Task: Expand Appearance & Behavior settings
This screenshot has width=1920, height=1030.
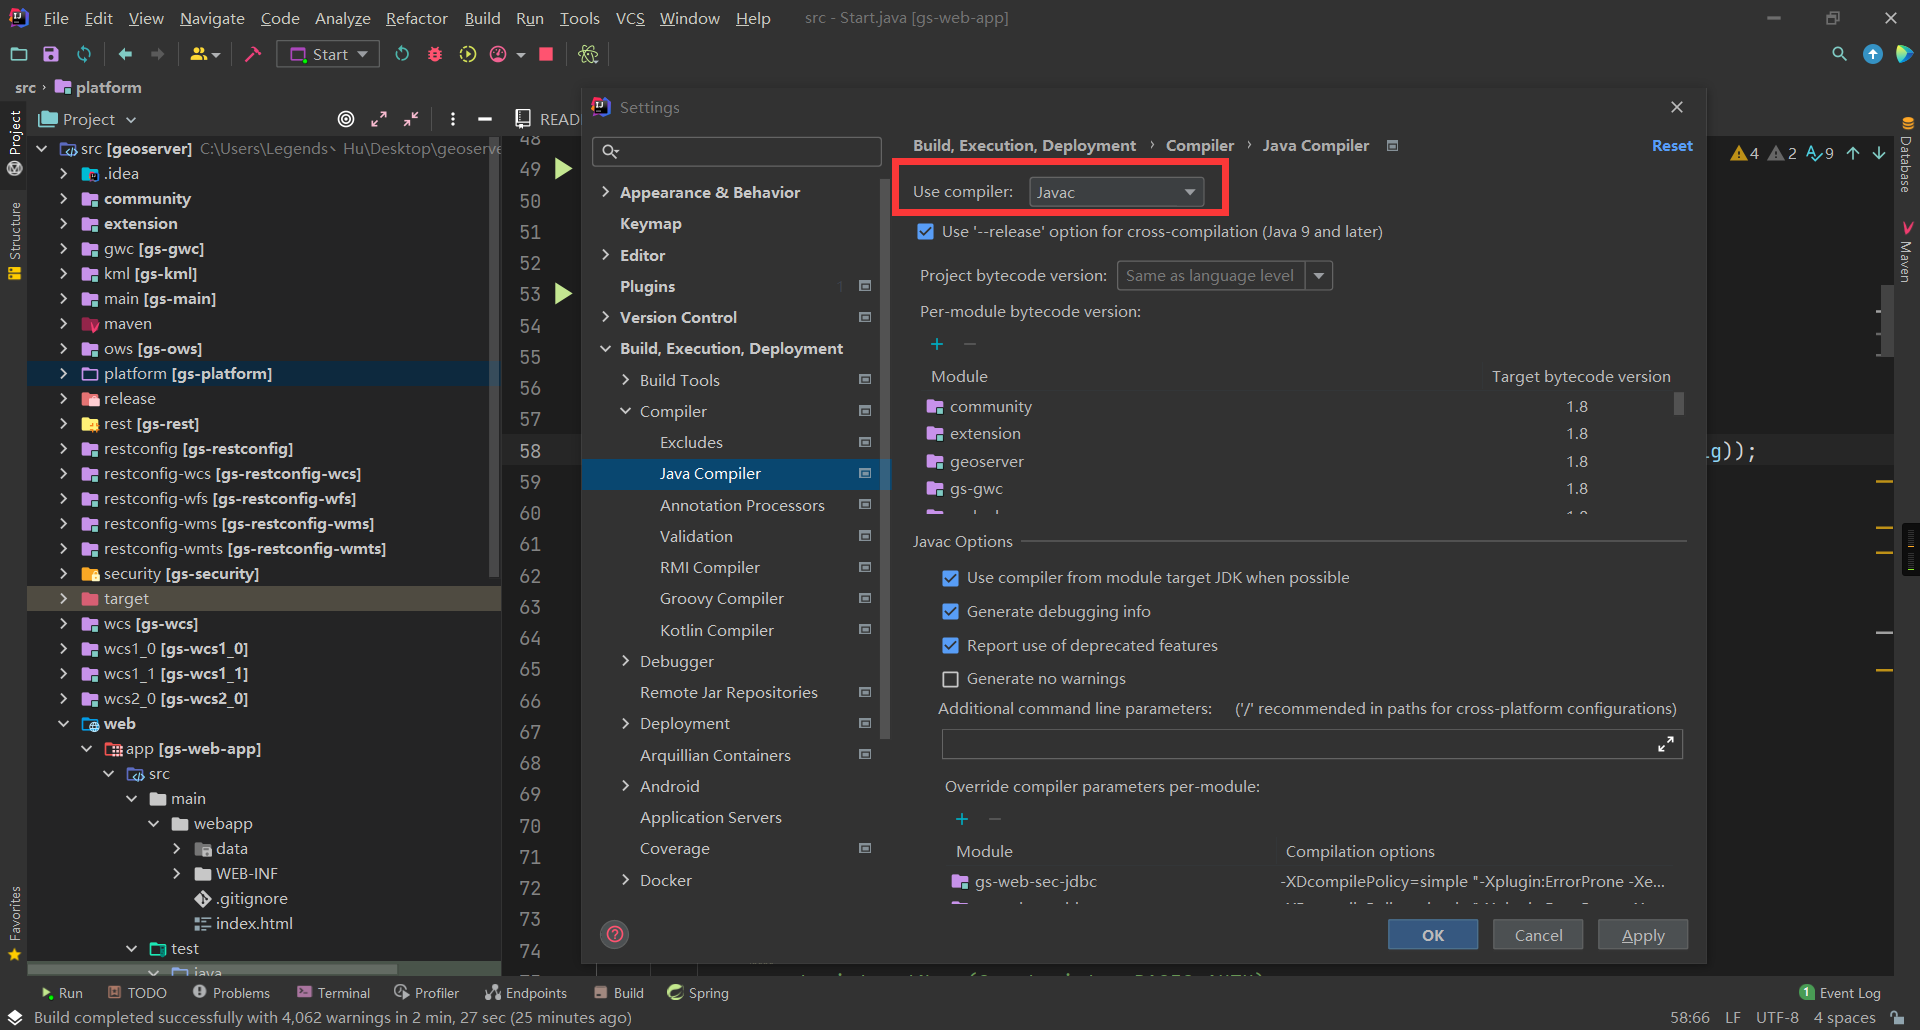Action: click(x=606, y=192)
